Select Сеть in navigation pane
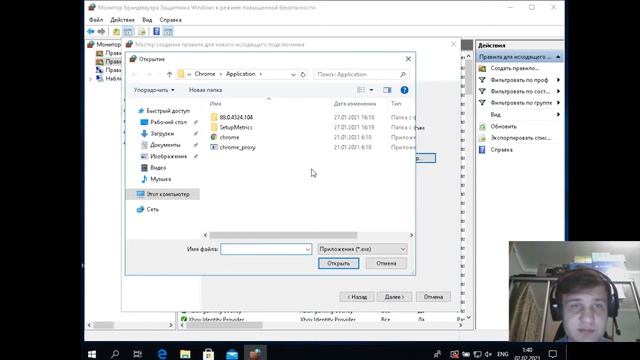Image resolution: width=640 pixels, height=360 pixels. (152, 209)
